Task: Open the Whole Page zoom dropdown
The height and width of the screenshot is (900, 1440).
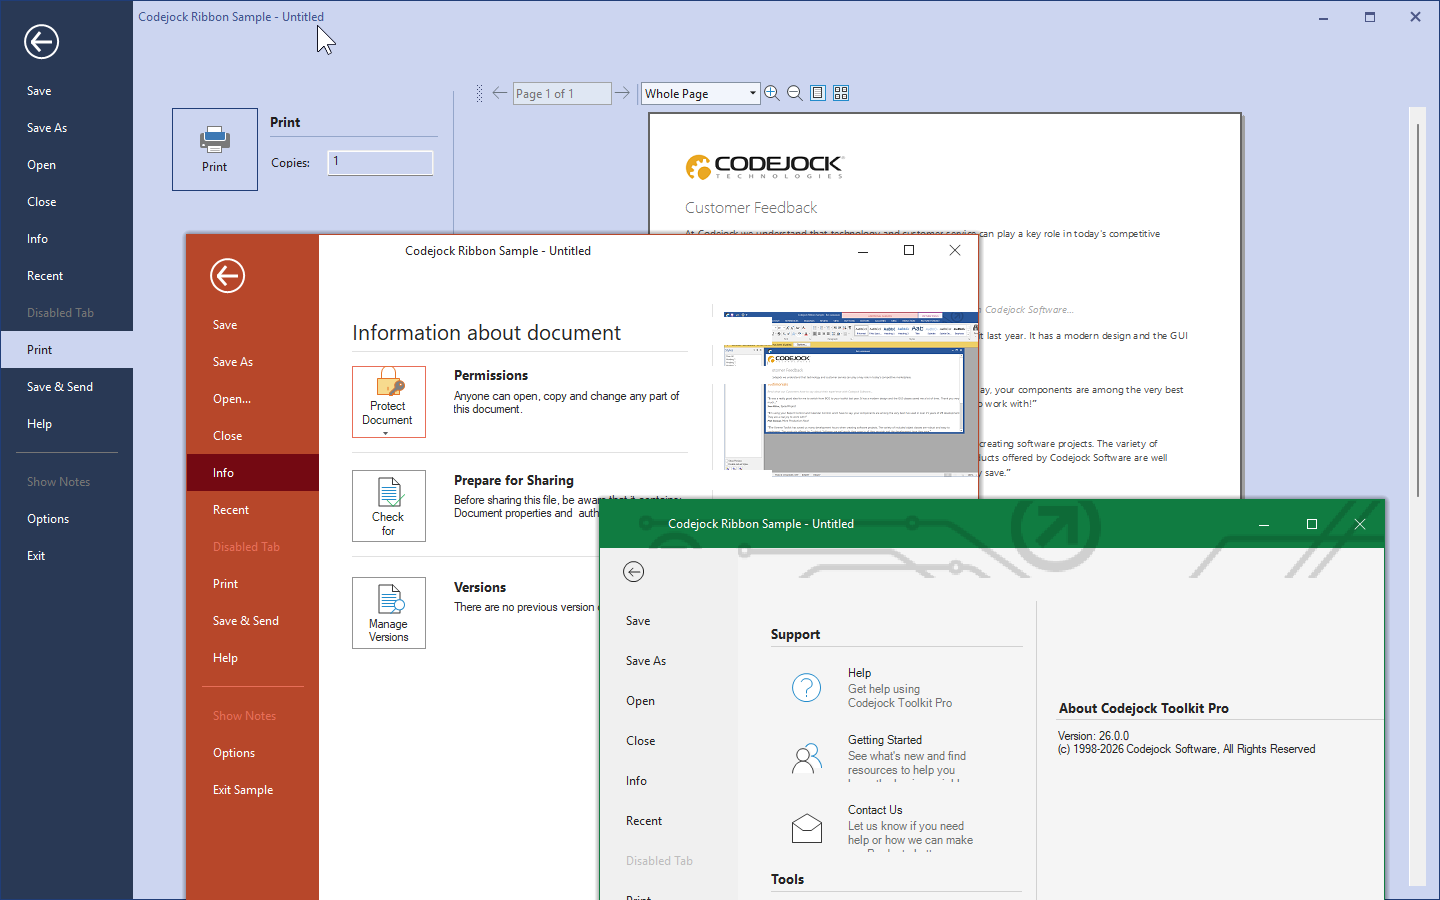Action: tap(753, 93)
